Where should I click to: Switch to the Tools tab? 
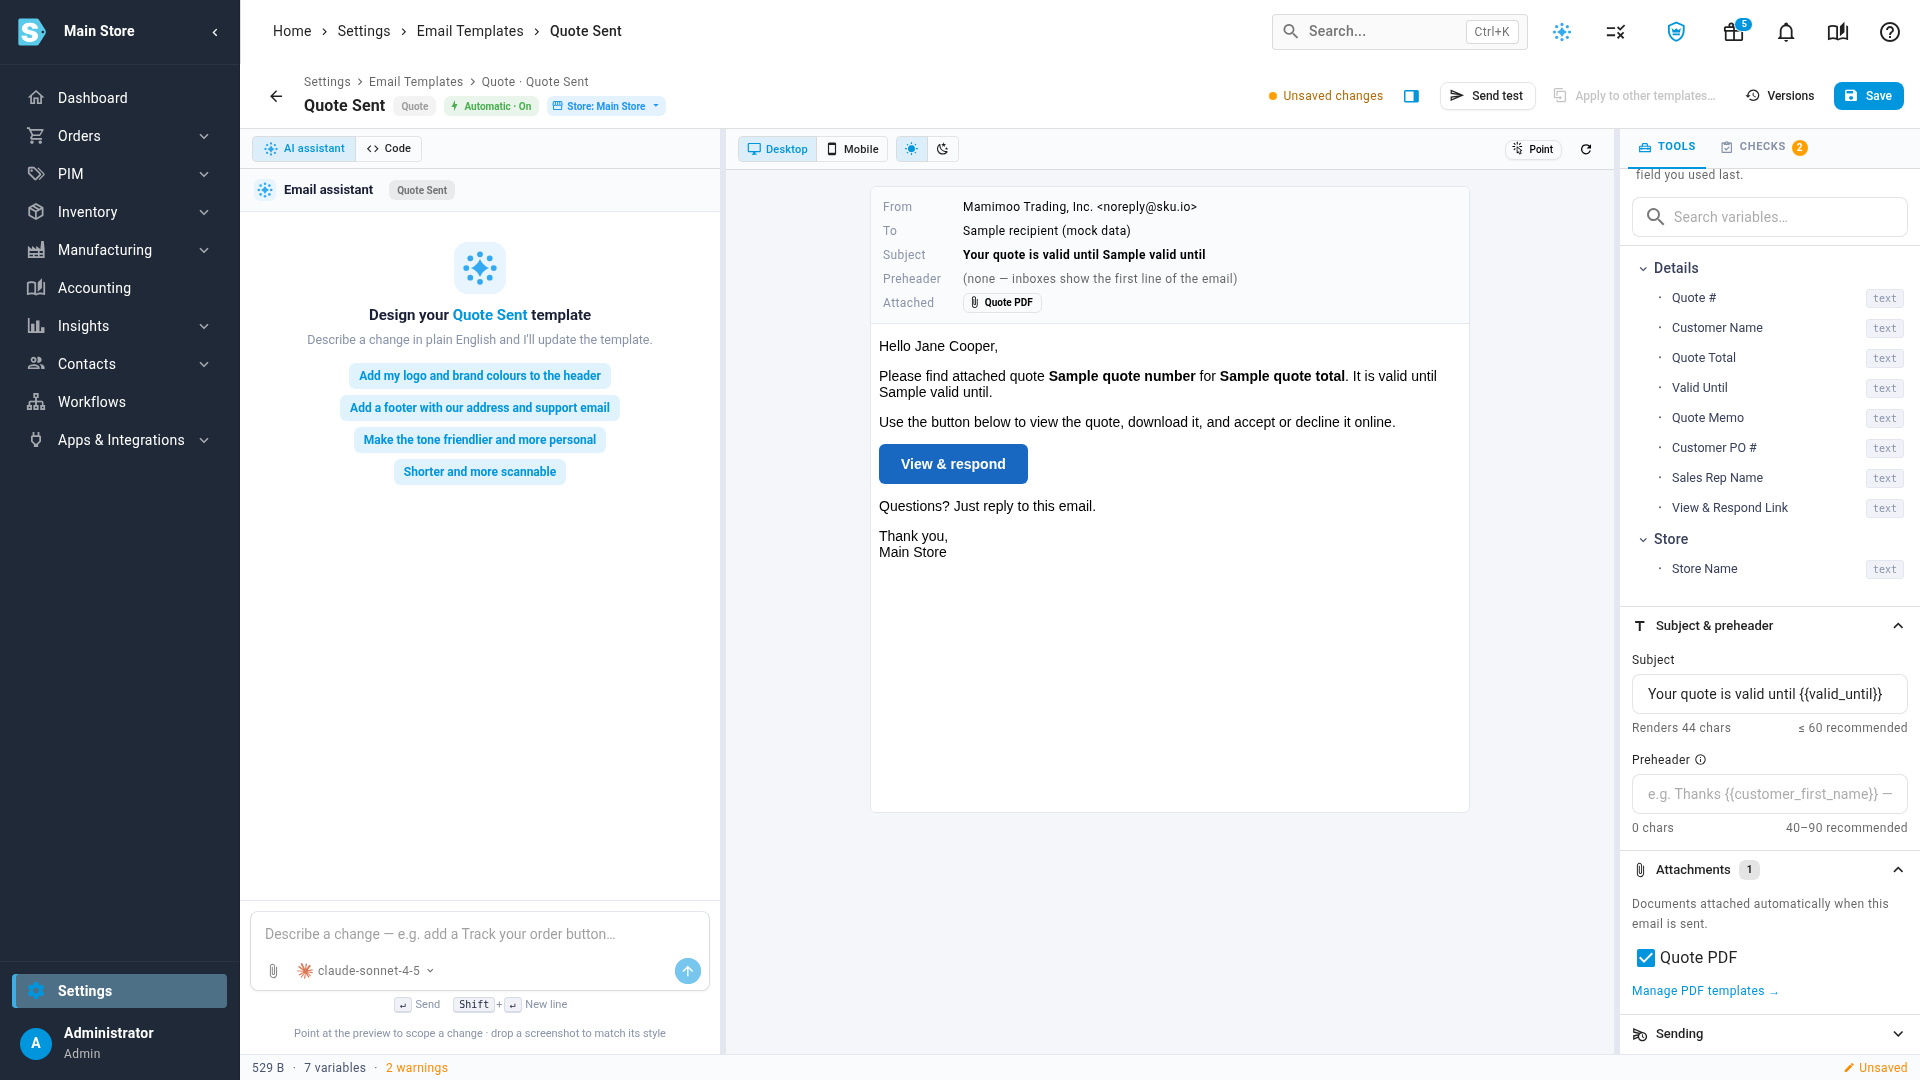point(1666,147)
